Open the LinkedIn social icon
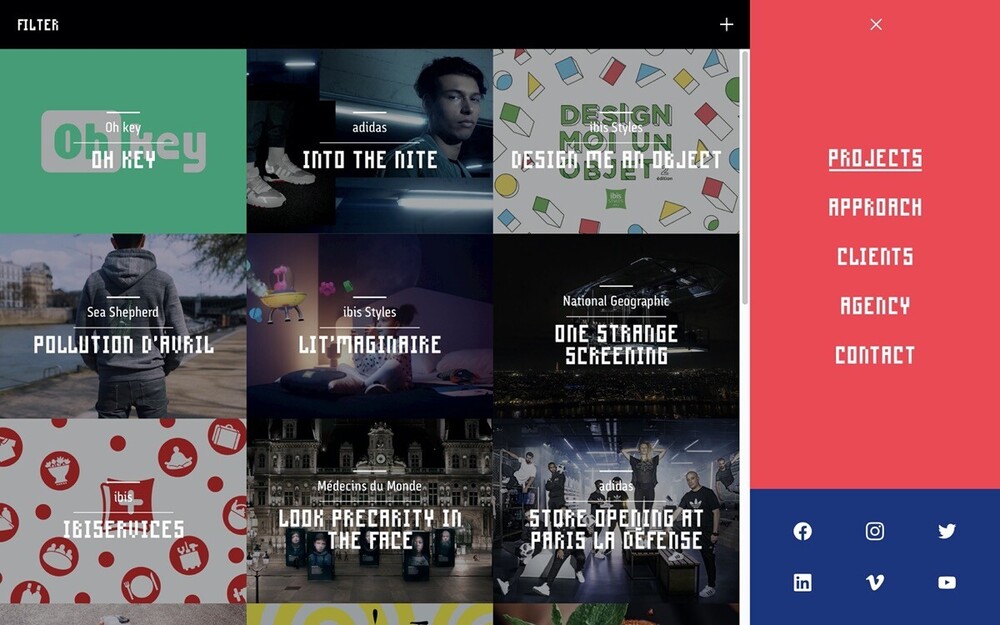 [x=802, y=583]
